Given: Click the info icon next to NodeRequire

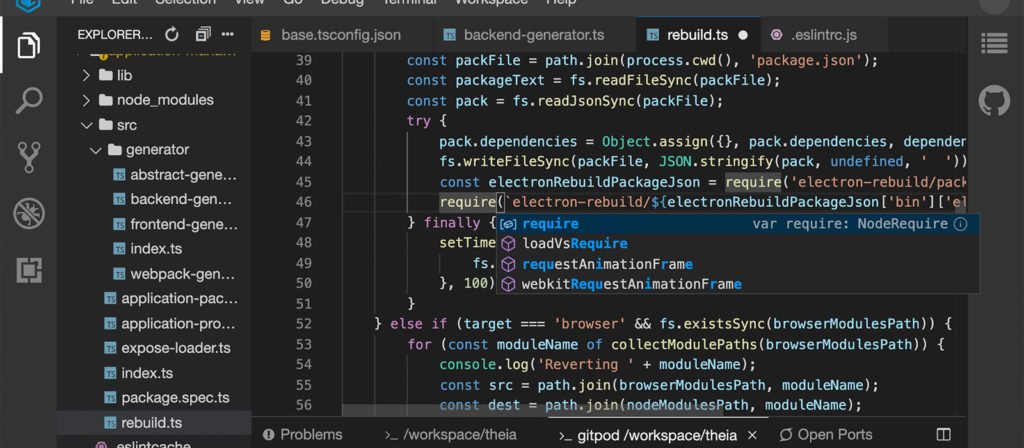Looking at the screenshot, I should pos(960,224).
